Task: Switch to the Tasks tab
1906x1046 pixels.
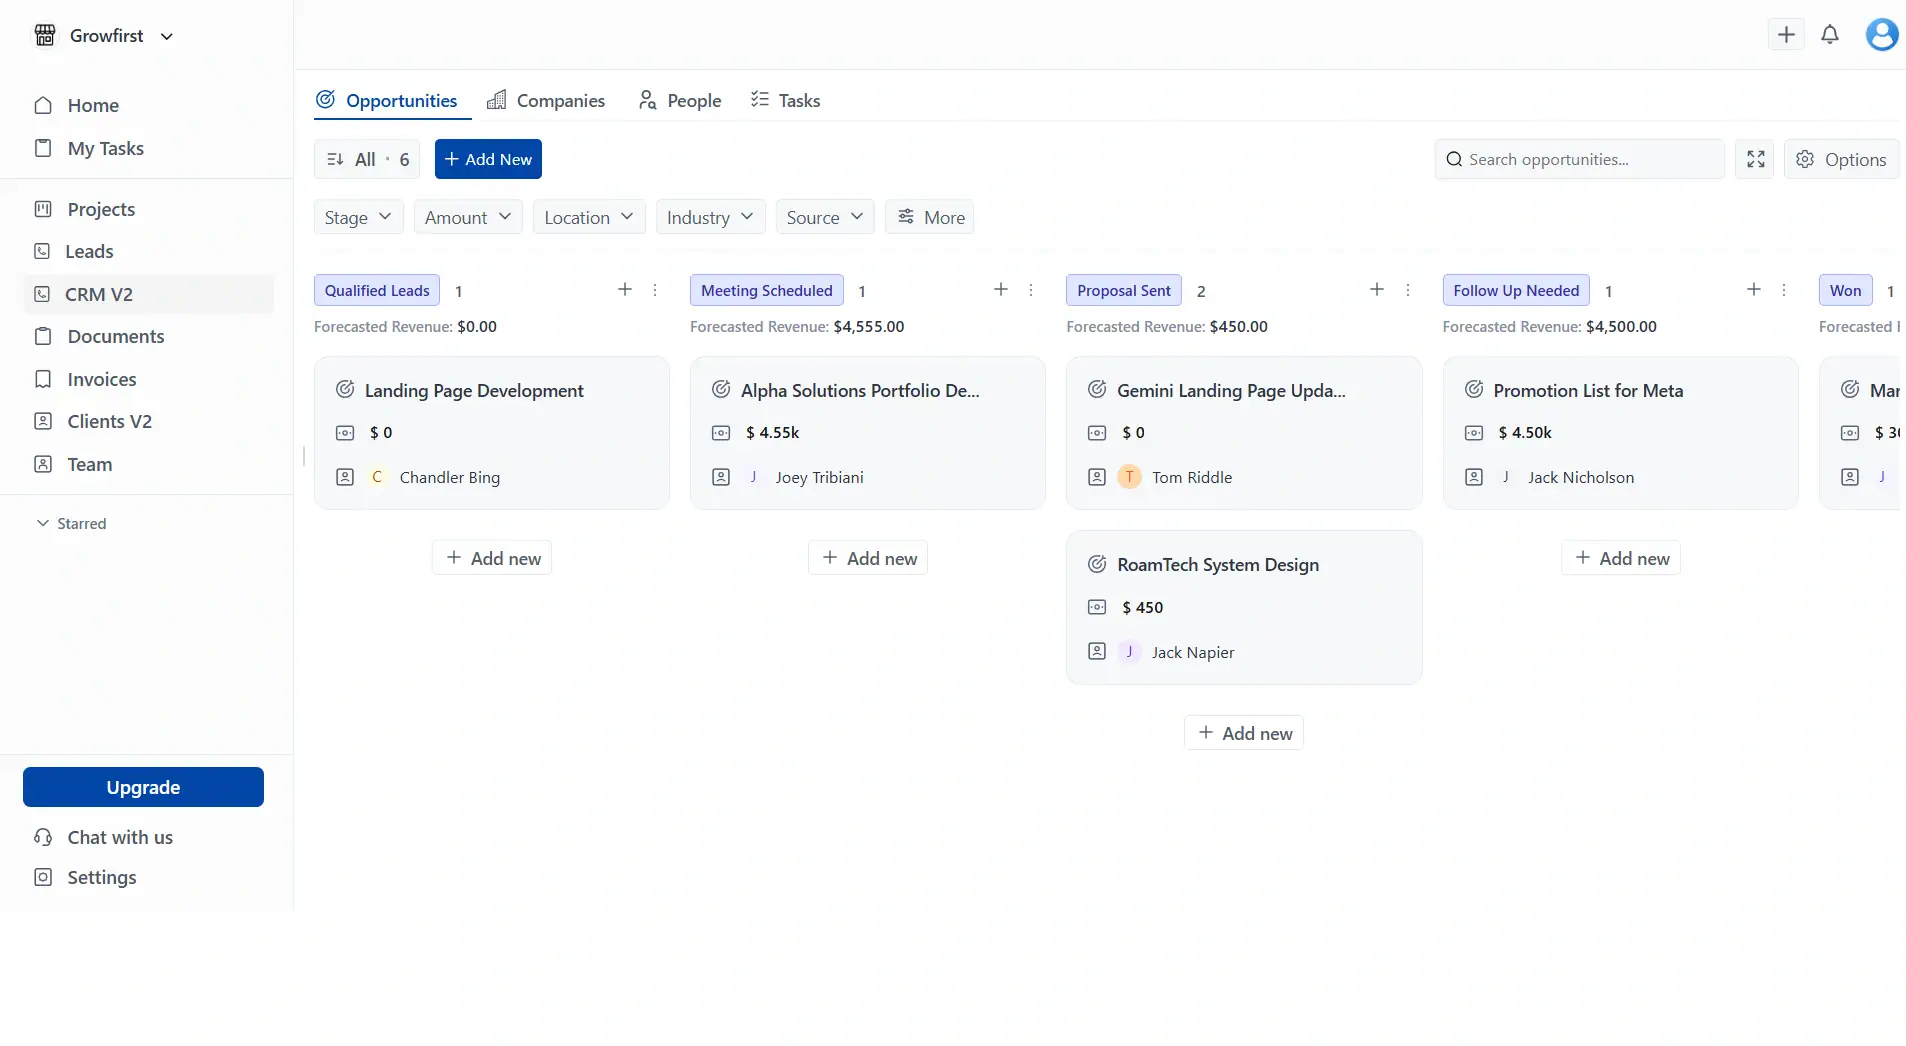Action: point(786,100)
